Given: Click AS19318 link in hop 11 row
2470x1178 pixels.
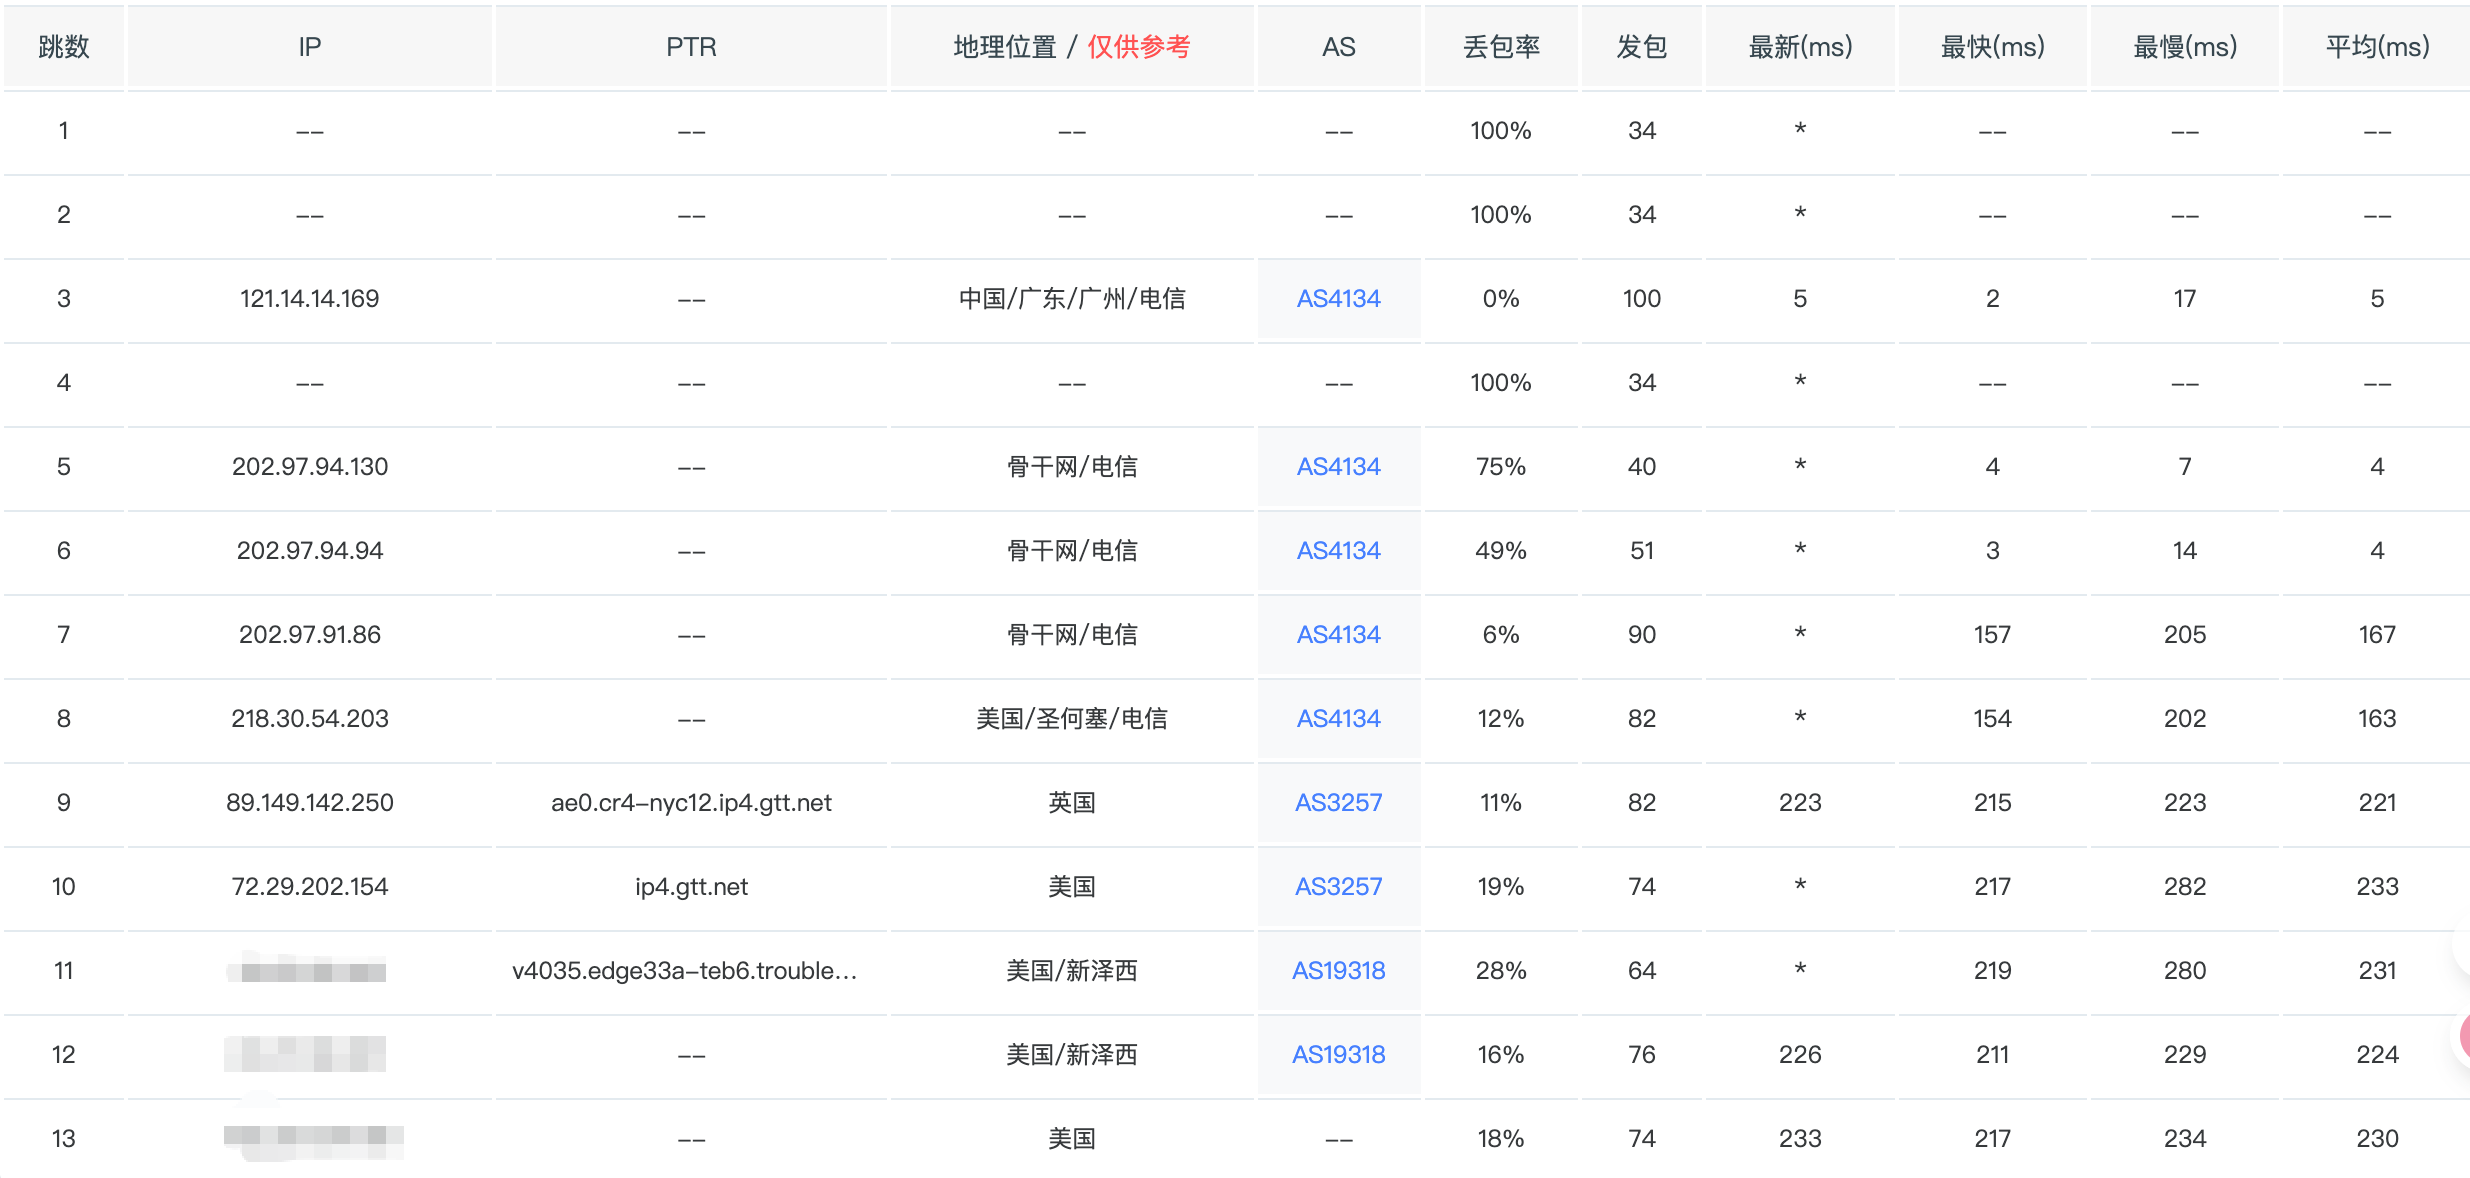Looking at the screenshot, I should pyautogui.click(x=1338, y=971).
